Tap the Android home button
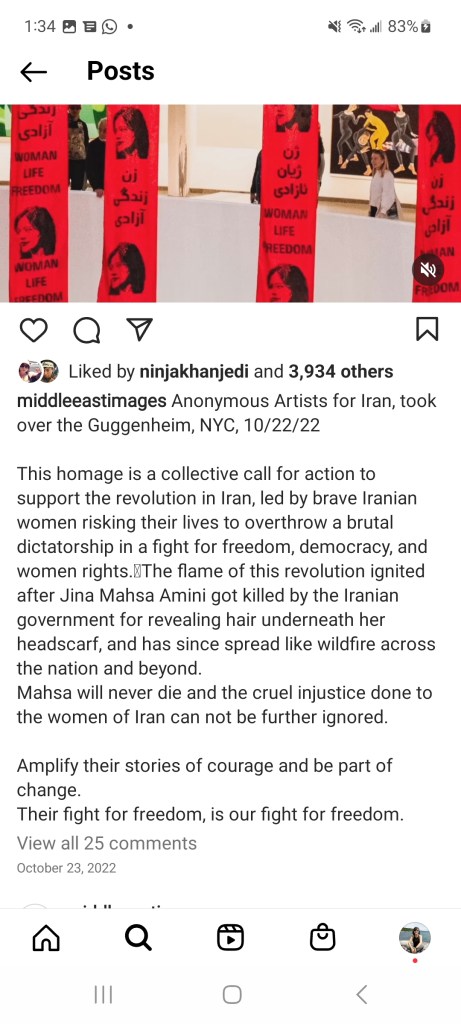This screenshot has width=461, height=1024. [232, 995]
